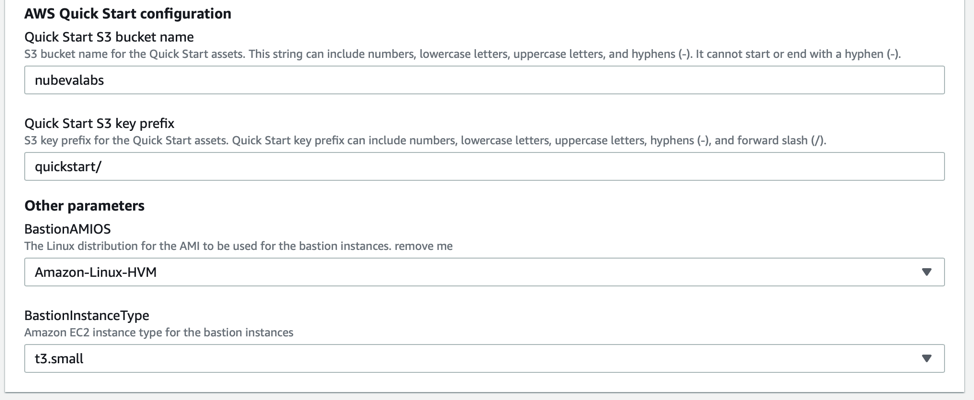The image size is (974, 400).
Task: Click the Linux distribution description text
Action: coord(239,246)
